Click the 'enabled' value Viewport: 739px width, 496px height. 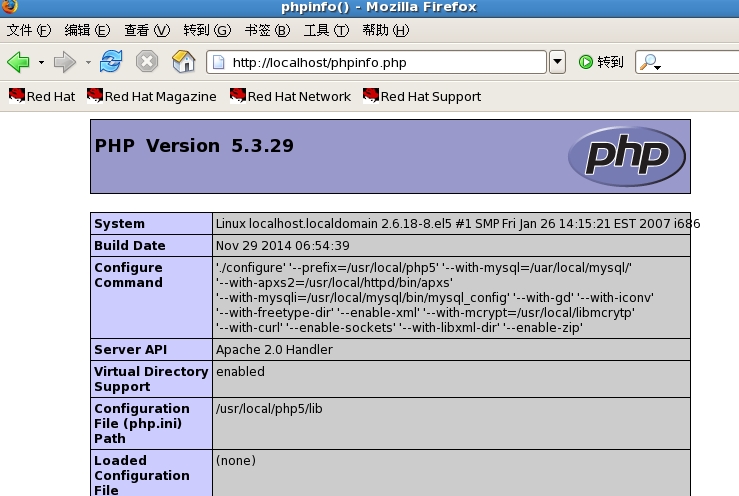tap(240, 372)
